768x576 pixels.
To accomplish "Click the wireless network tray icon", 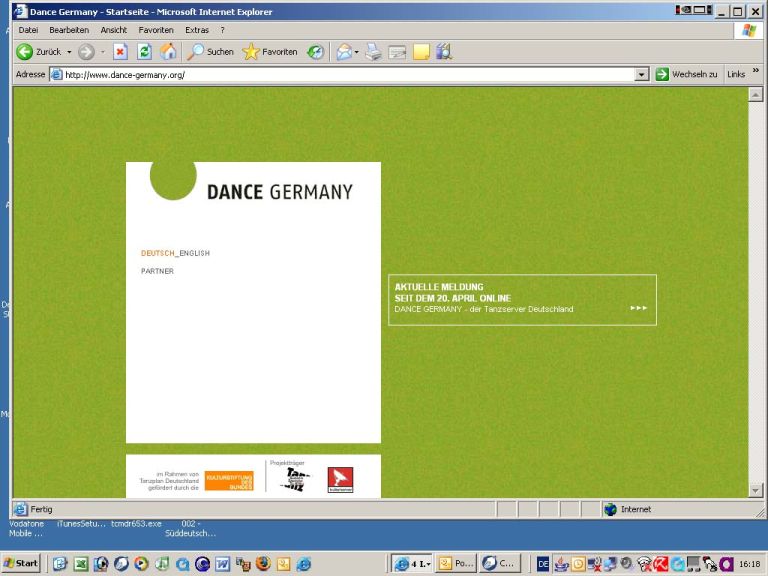I will [x=645, y=564].
